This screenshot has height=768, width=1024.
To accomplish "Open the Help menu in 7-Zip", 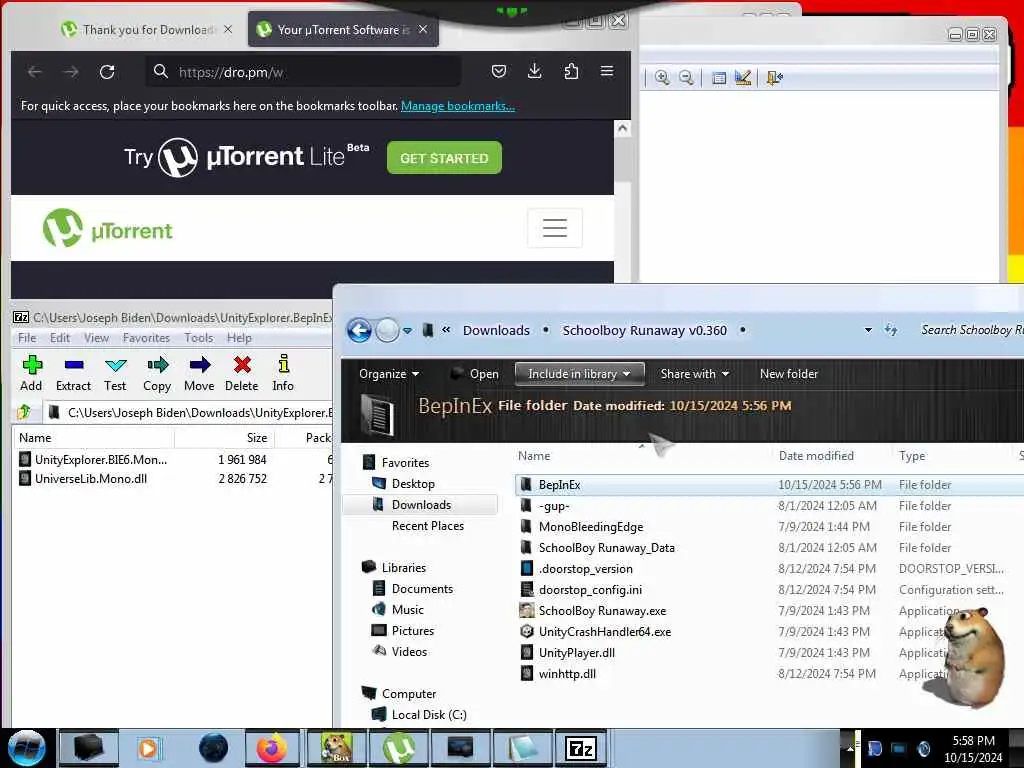I will (239, 338).
